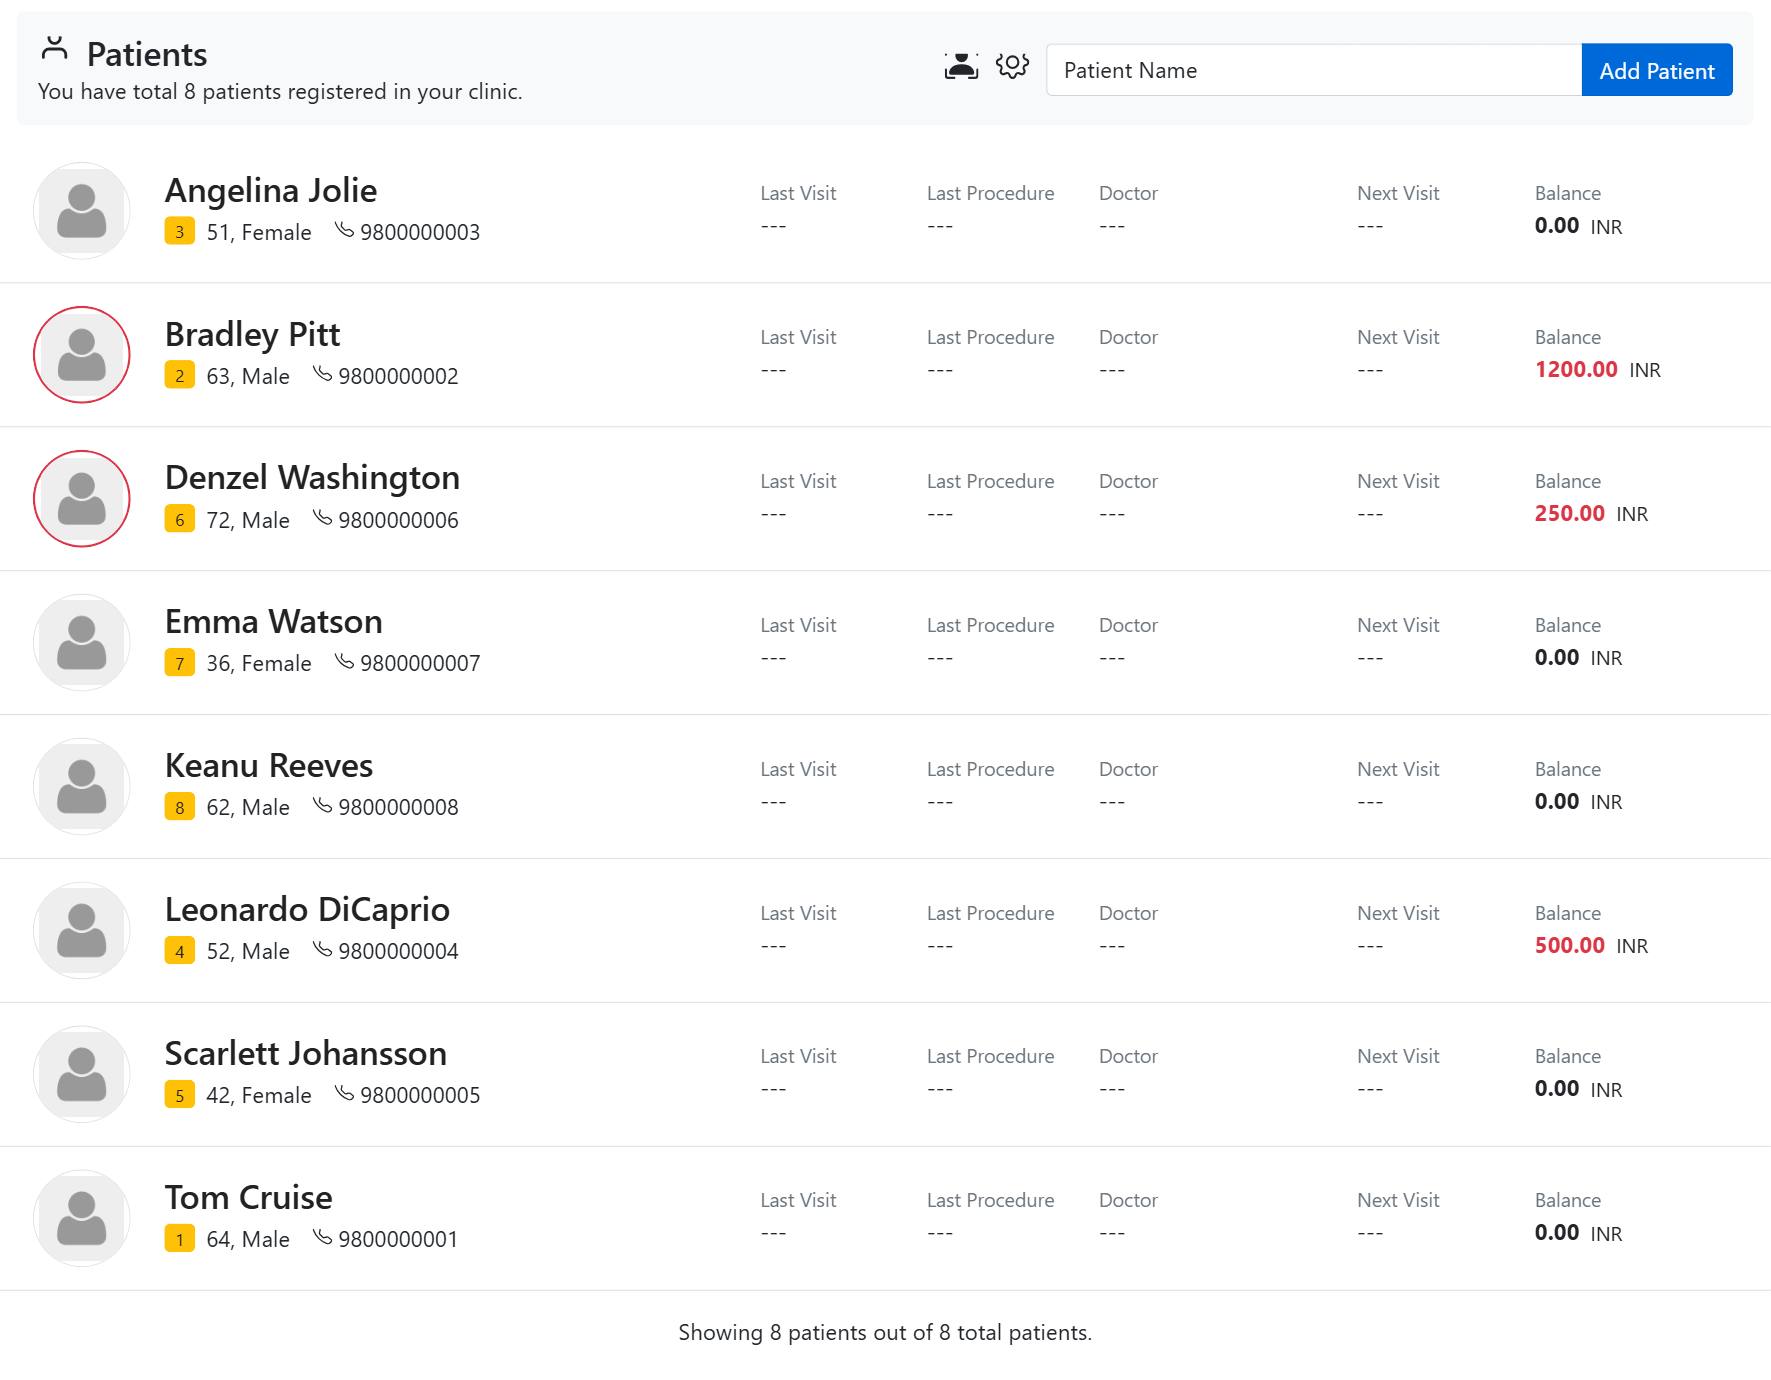
Task: Click phone number 9800000005
Action: pos(420,1095)
